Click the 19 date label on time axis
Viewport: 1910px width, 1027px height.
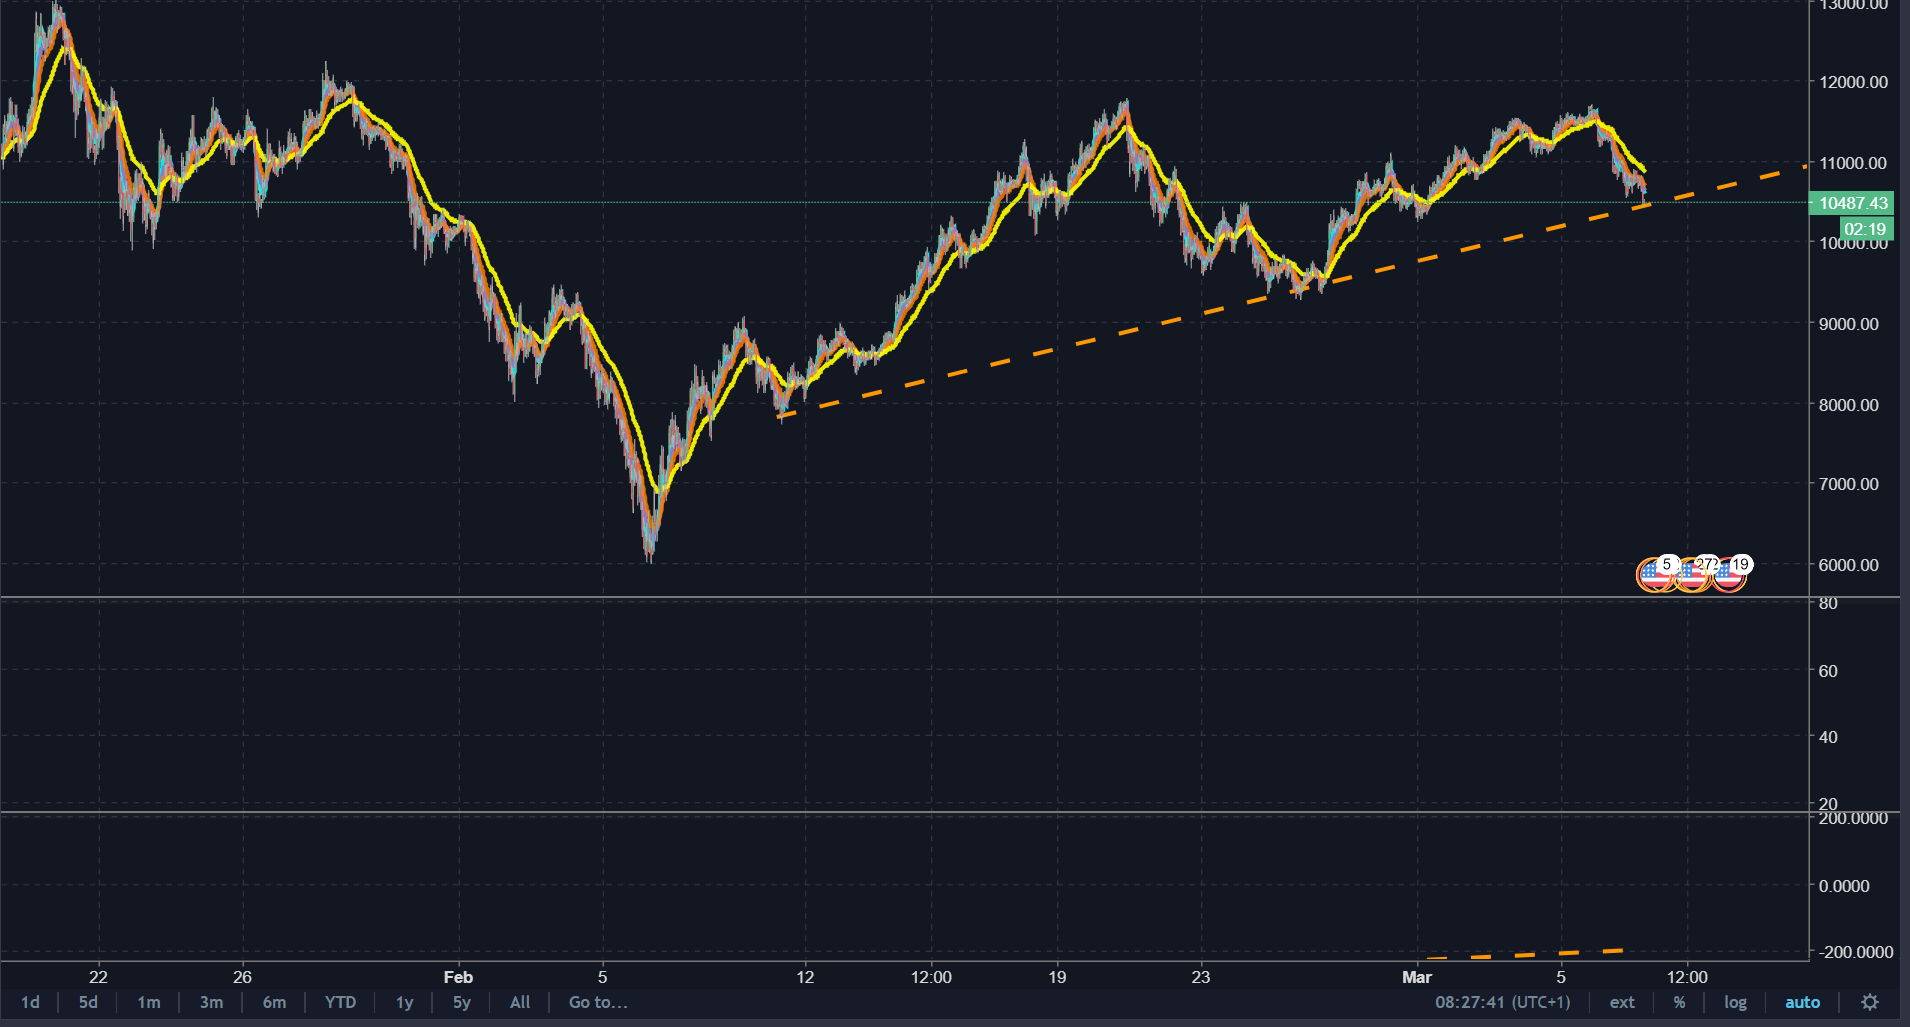point(1057,977)
